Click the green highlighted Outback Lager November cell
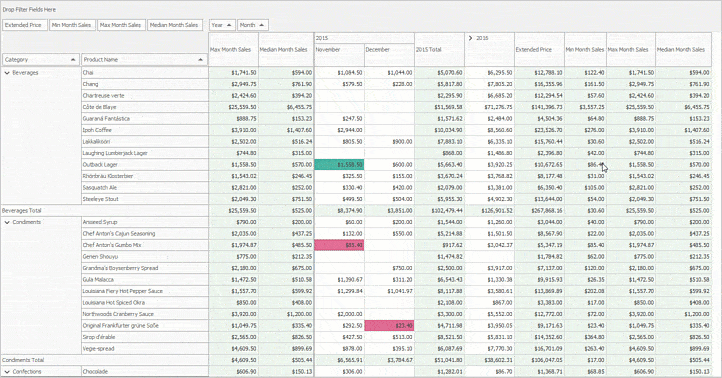Screen dimensions: 722x378 coord(339,165)
